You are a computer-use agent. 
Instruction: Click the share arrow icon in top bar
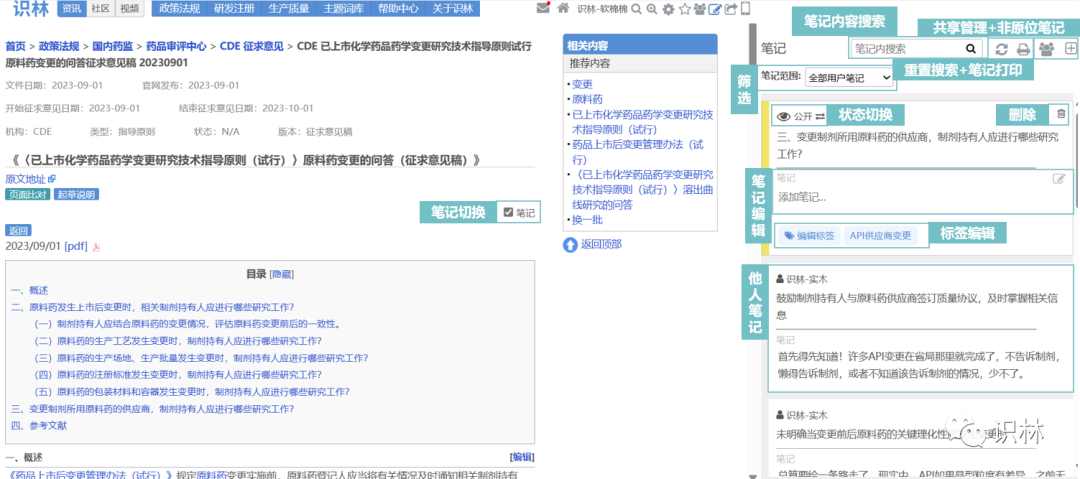point(731,9)
